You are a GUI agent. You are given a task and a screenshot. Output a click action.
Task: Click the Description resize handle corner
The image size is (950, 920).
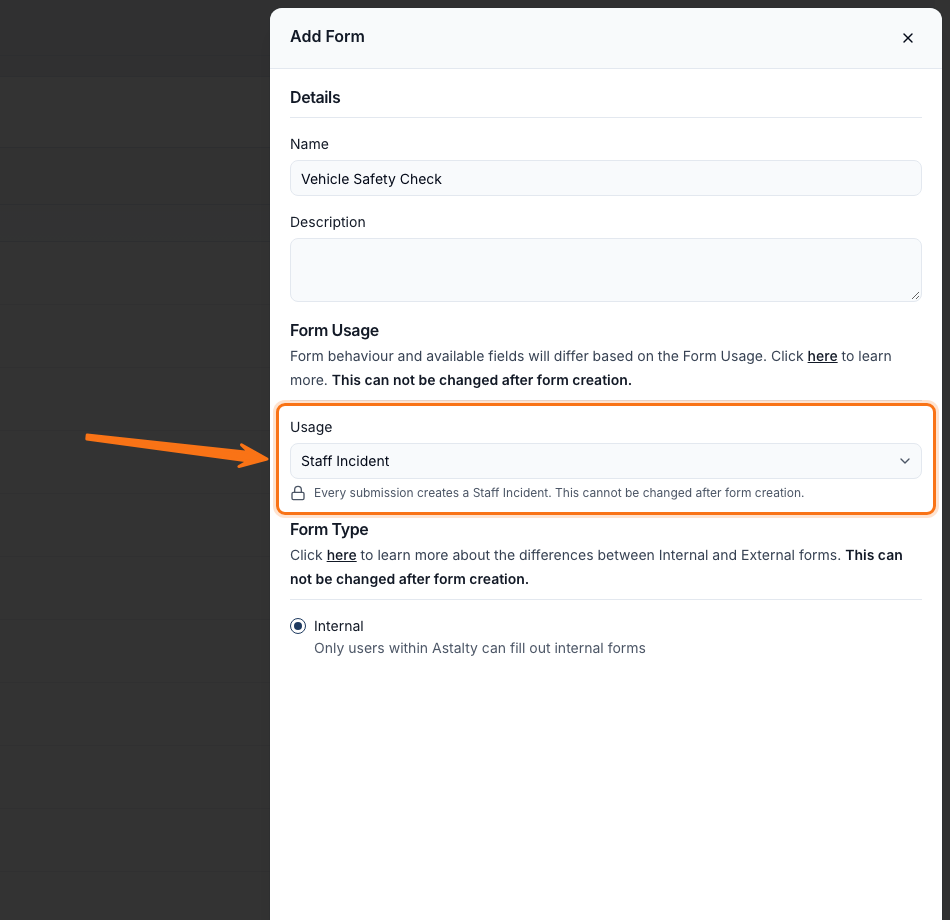coord(915,295)
